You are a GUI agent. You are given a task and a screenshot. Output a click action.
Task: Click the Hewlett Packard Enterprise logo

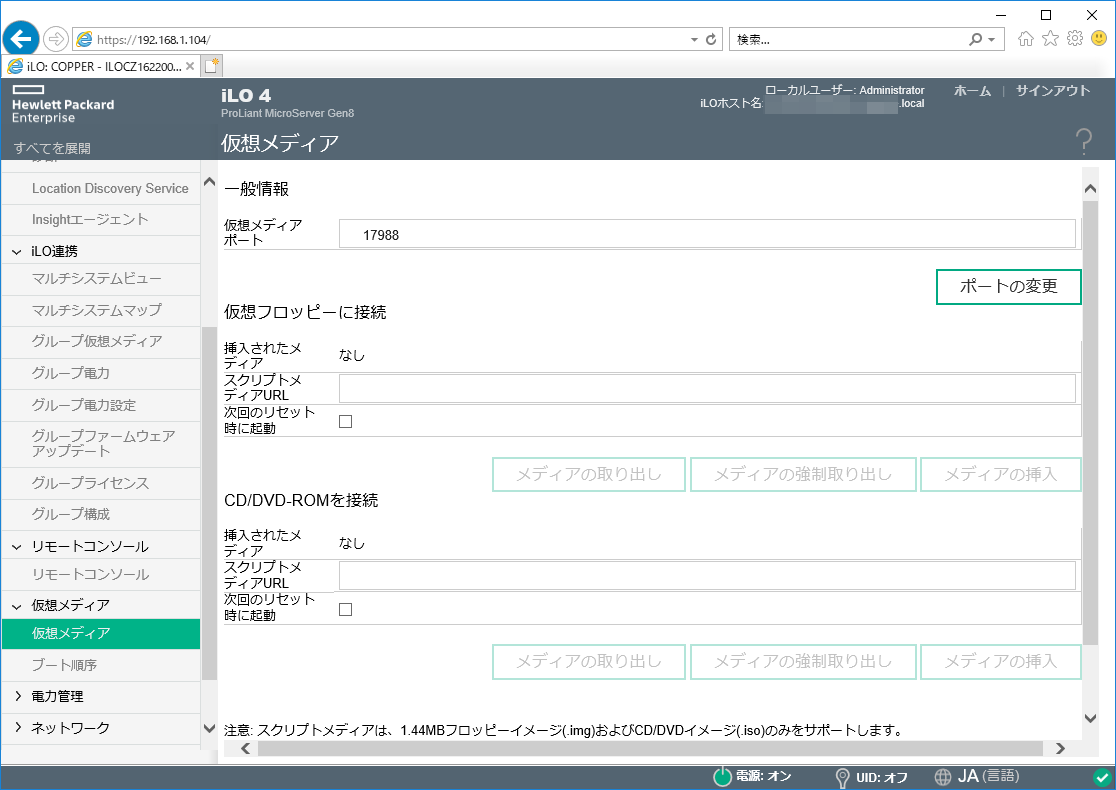pyautogui.click(x=63, y=105)
